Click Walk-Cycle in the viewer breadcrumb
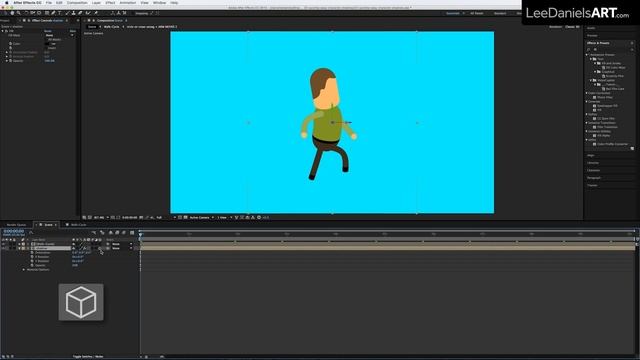Viewport: 640px width, 360px height. click(x=111, y=27)
